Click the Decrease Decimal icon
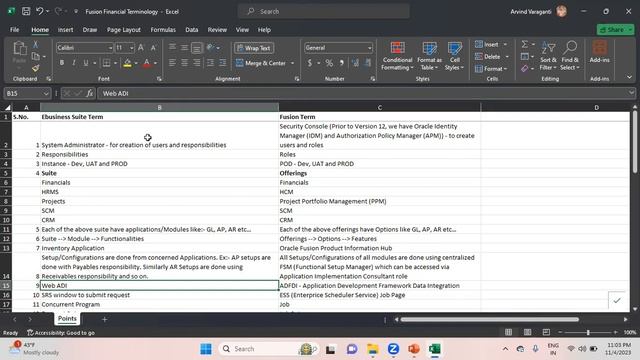640x360 pixels. tap(368, 63)
